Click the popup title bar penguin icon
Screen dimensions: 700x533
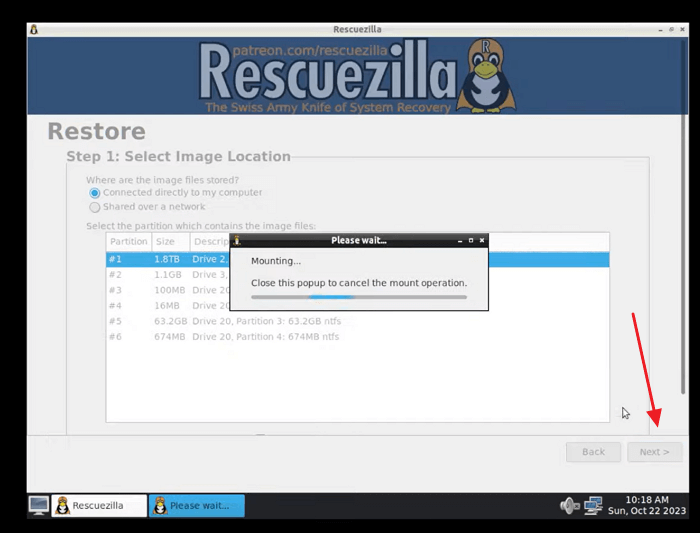tap(237, 240)
